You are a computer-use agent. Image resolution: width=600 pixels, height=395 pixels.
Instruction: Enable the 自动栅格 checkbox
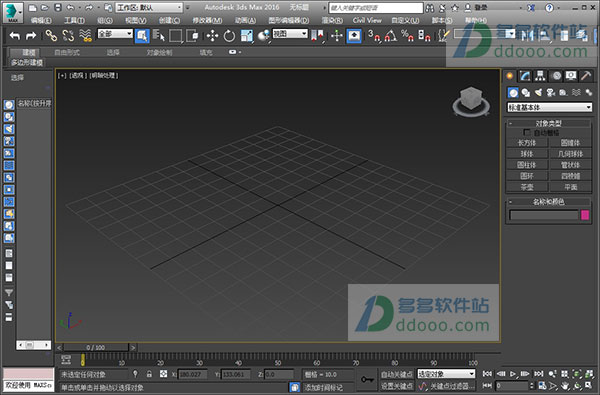tap(527, 132)
